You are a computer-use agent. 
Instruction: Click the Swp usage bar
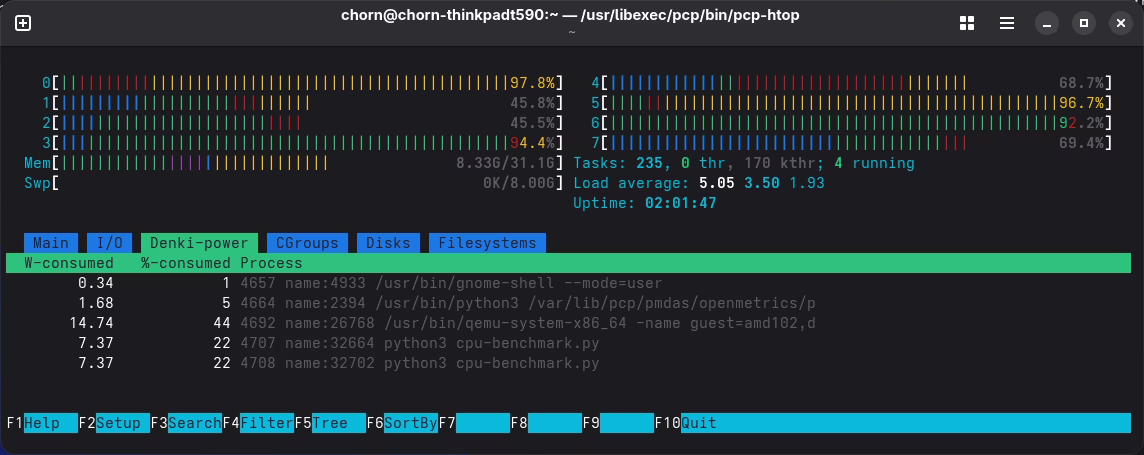tap(295, 182)
